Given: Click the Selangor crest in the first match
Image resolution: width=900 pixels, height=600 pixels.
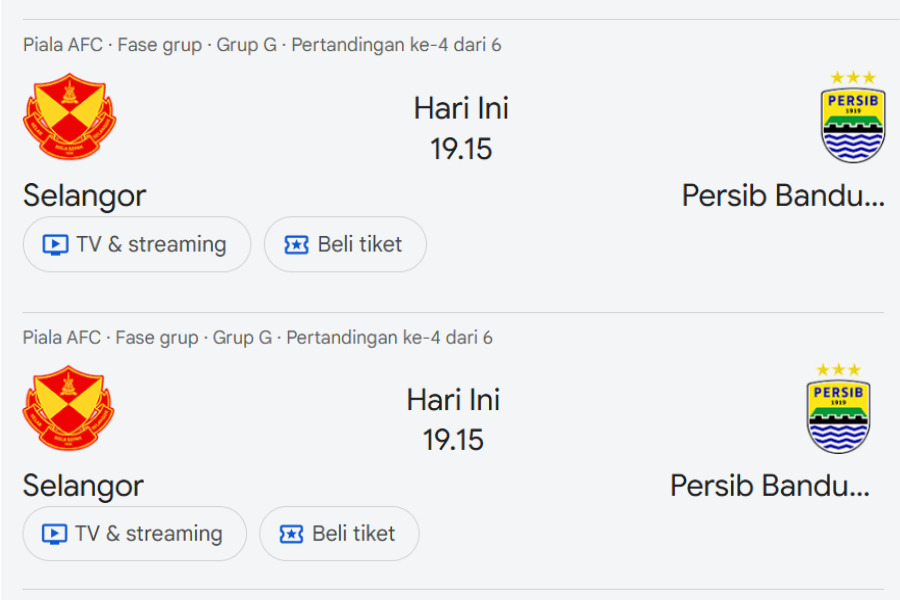Looking at the screenshot, I should pos(68,116).
